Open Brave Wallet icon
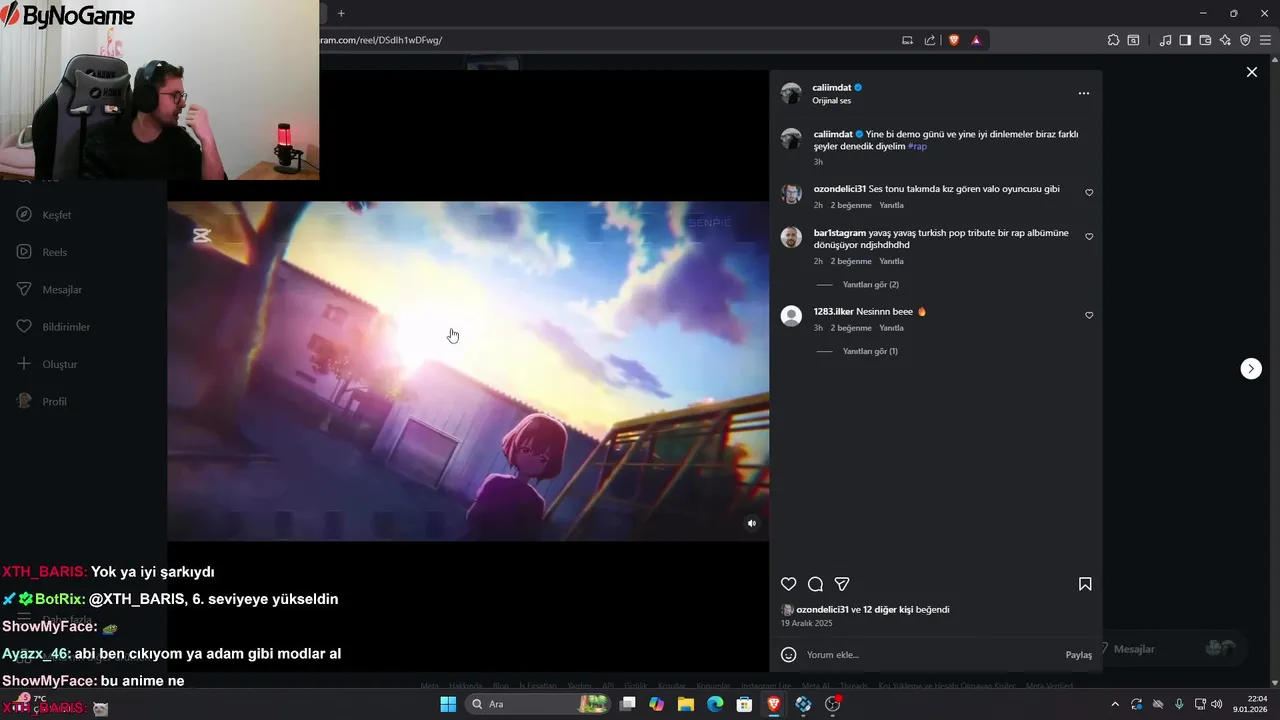Image resolution: width=1280 pixels, height=720 pixels. (1205, 40)
